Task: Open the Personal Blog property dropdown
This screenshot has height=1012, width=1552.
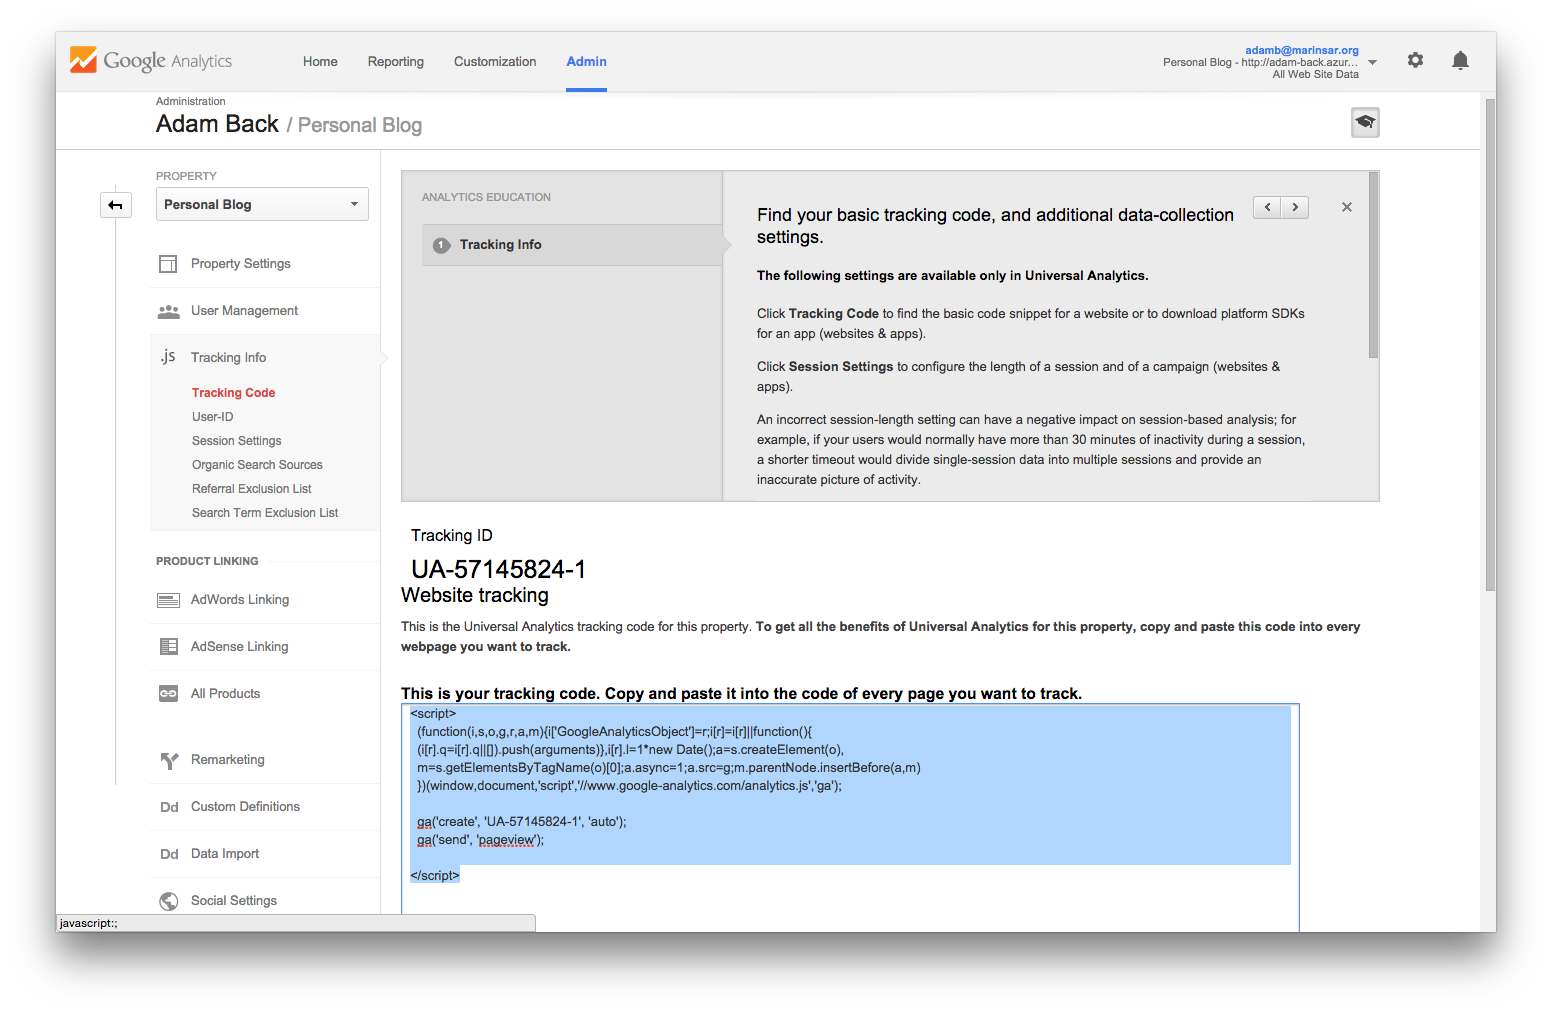Action: tap(262, 204)
